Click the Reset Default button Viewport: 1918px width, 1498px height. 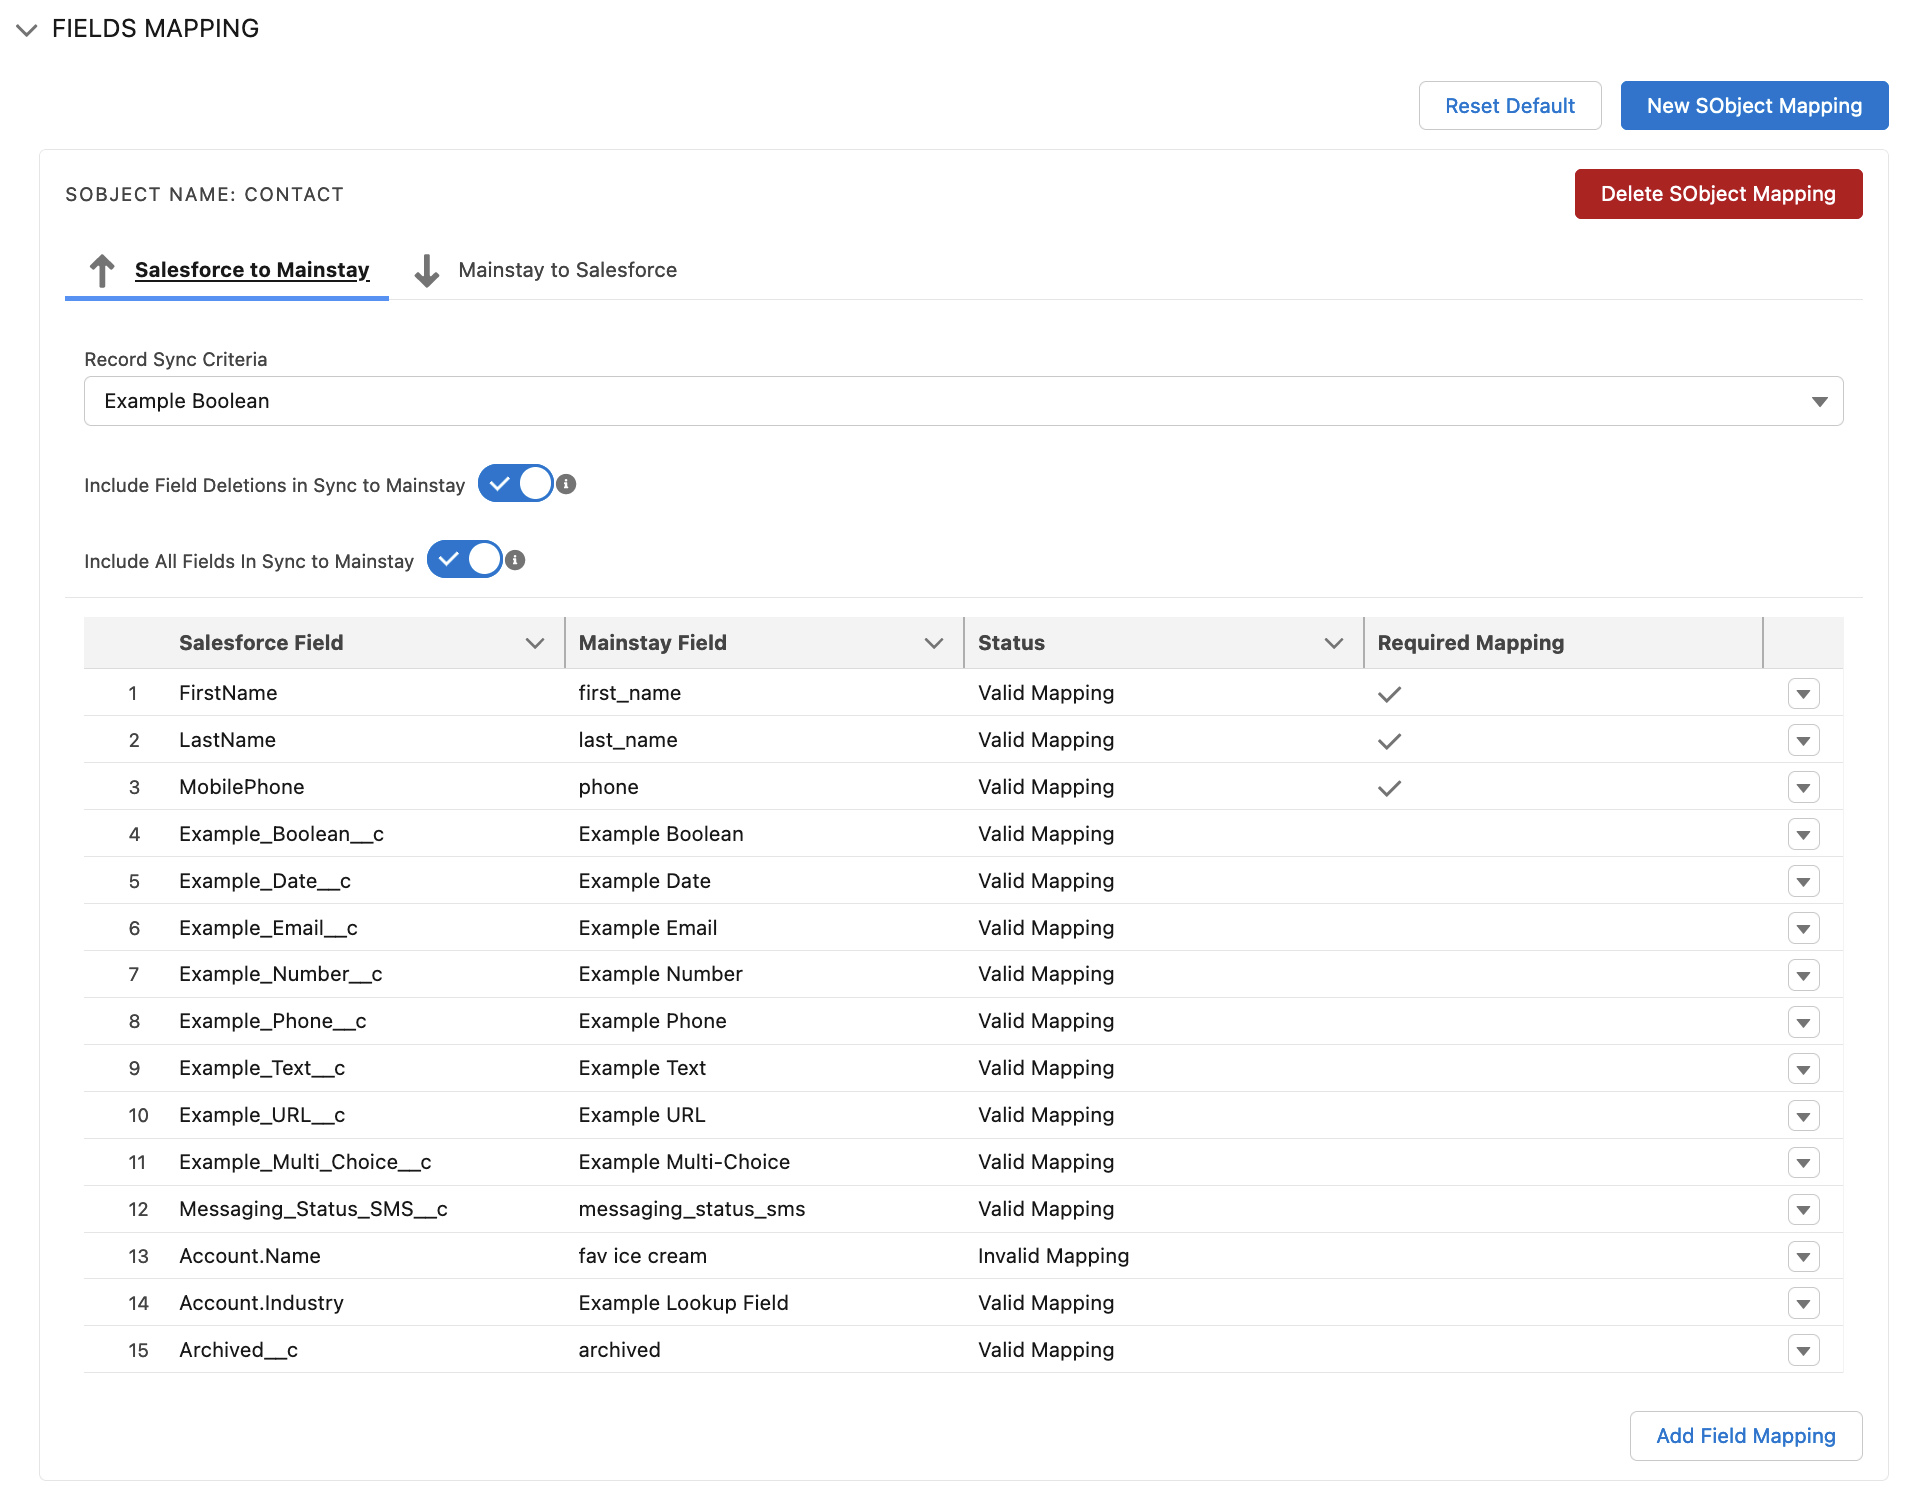pos(1509,106)
